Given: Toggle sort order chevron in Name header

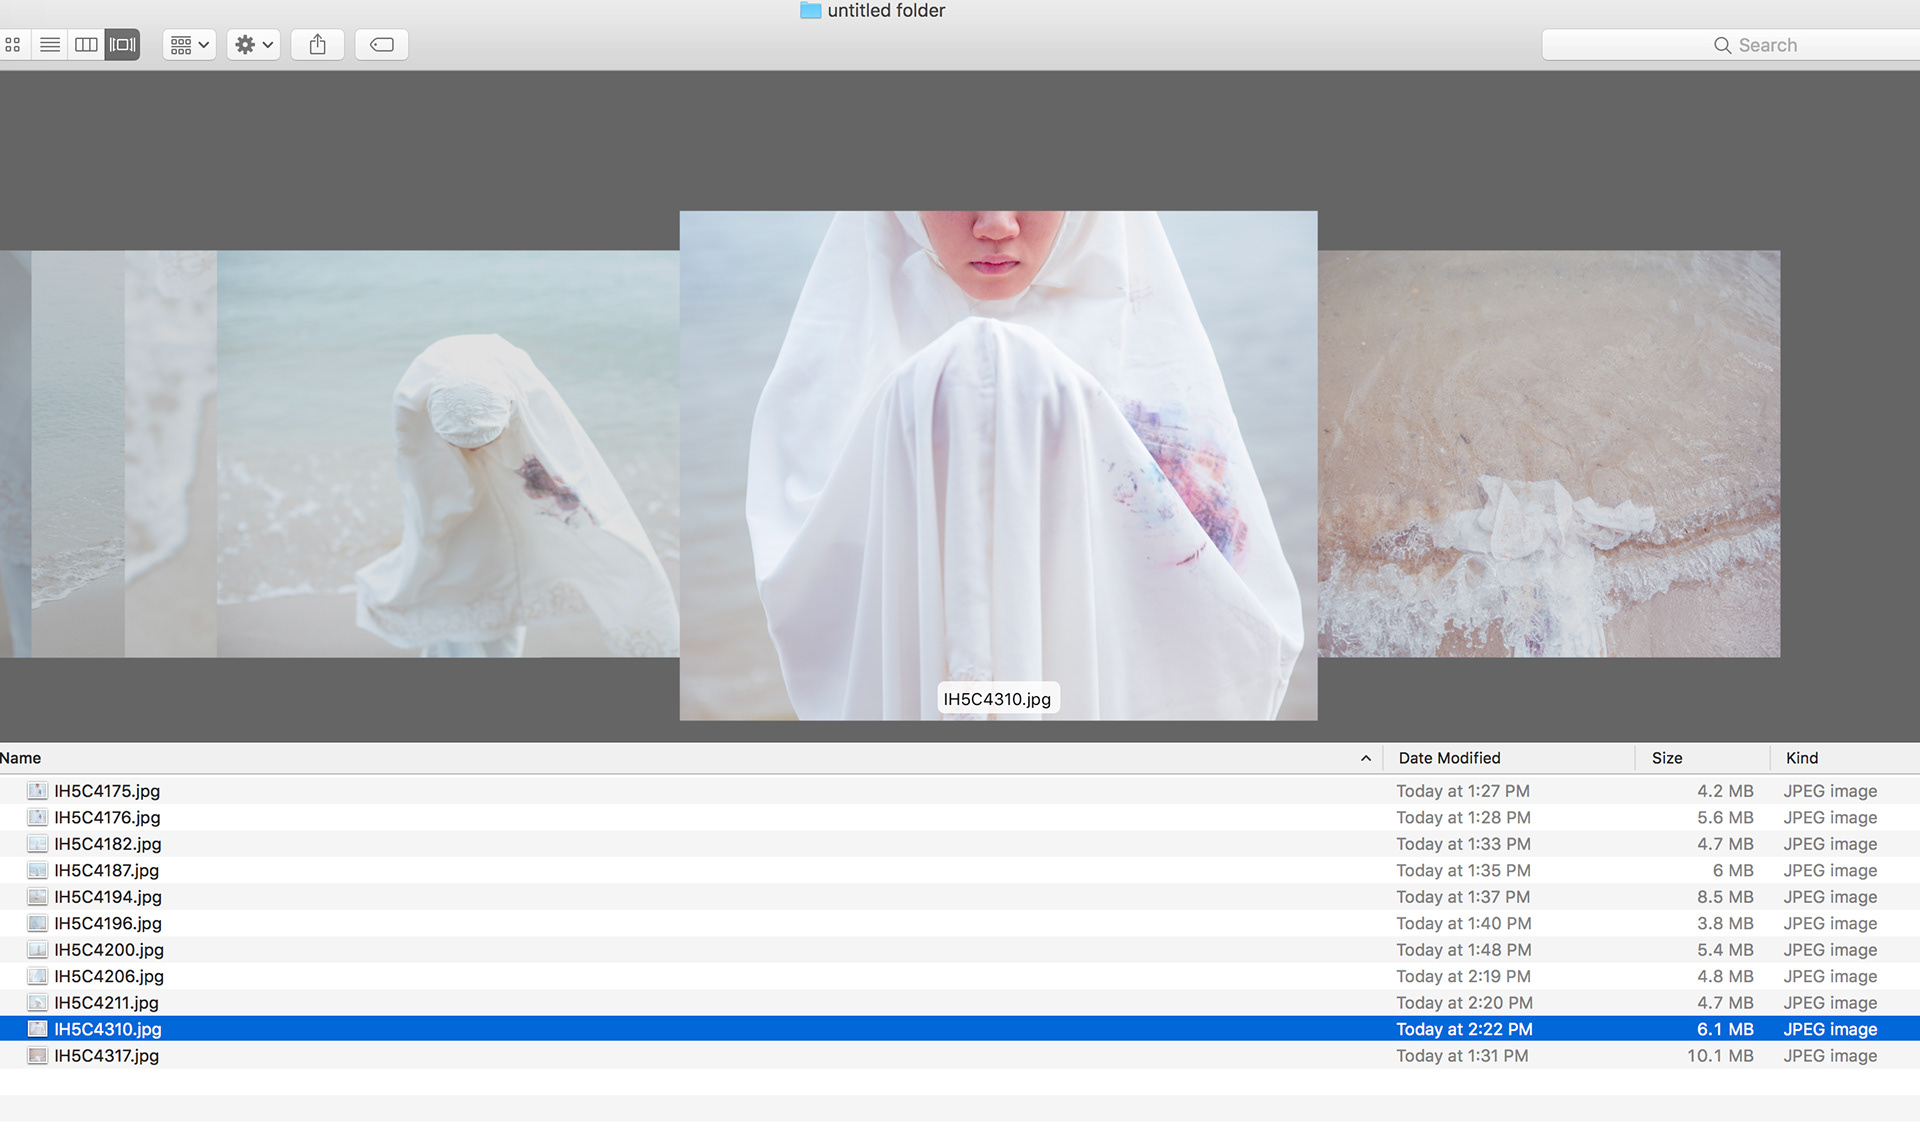Looking at the screenshot, I should pos(1366,758).
